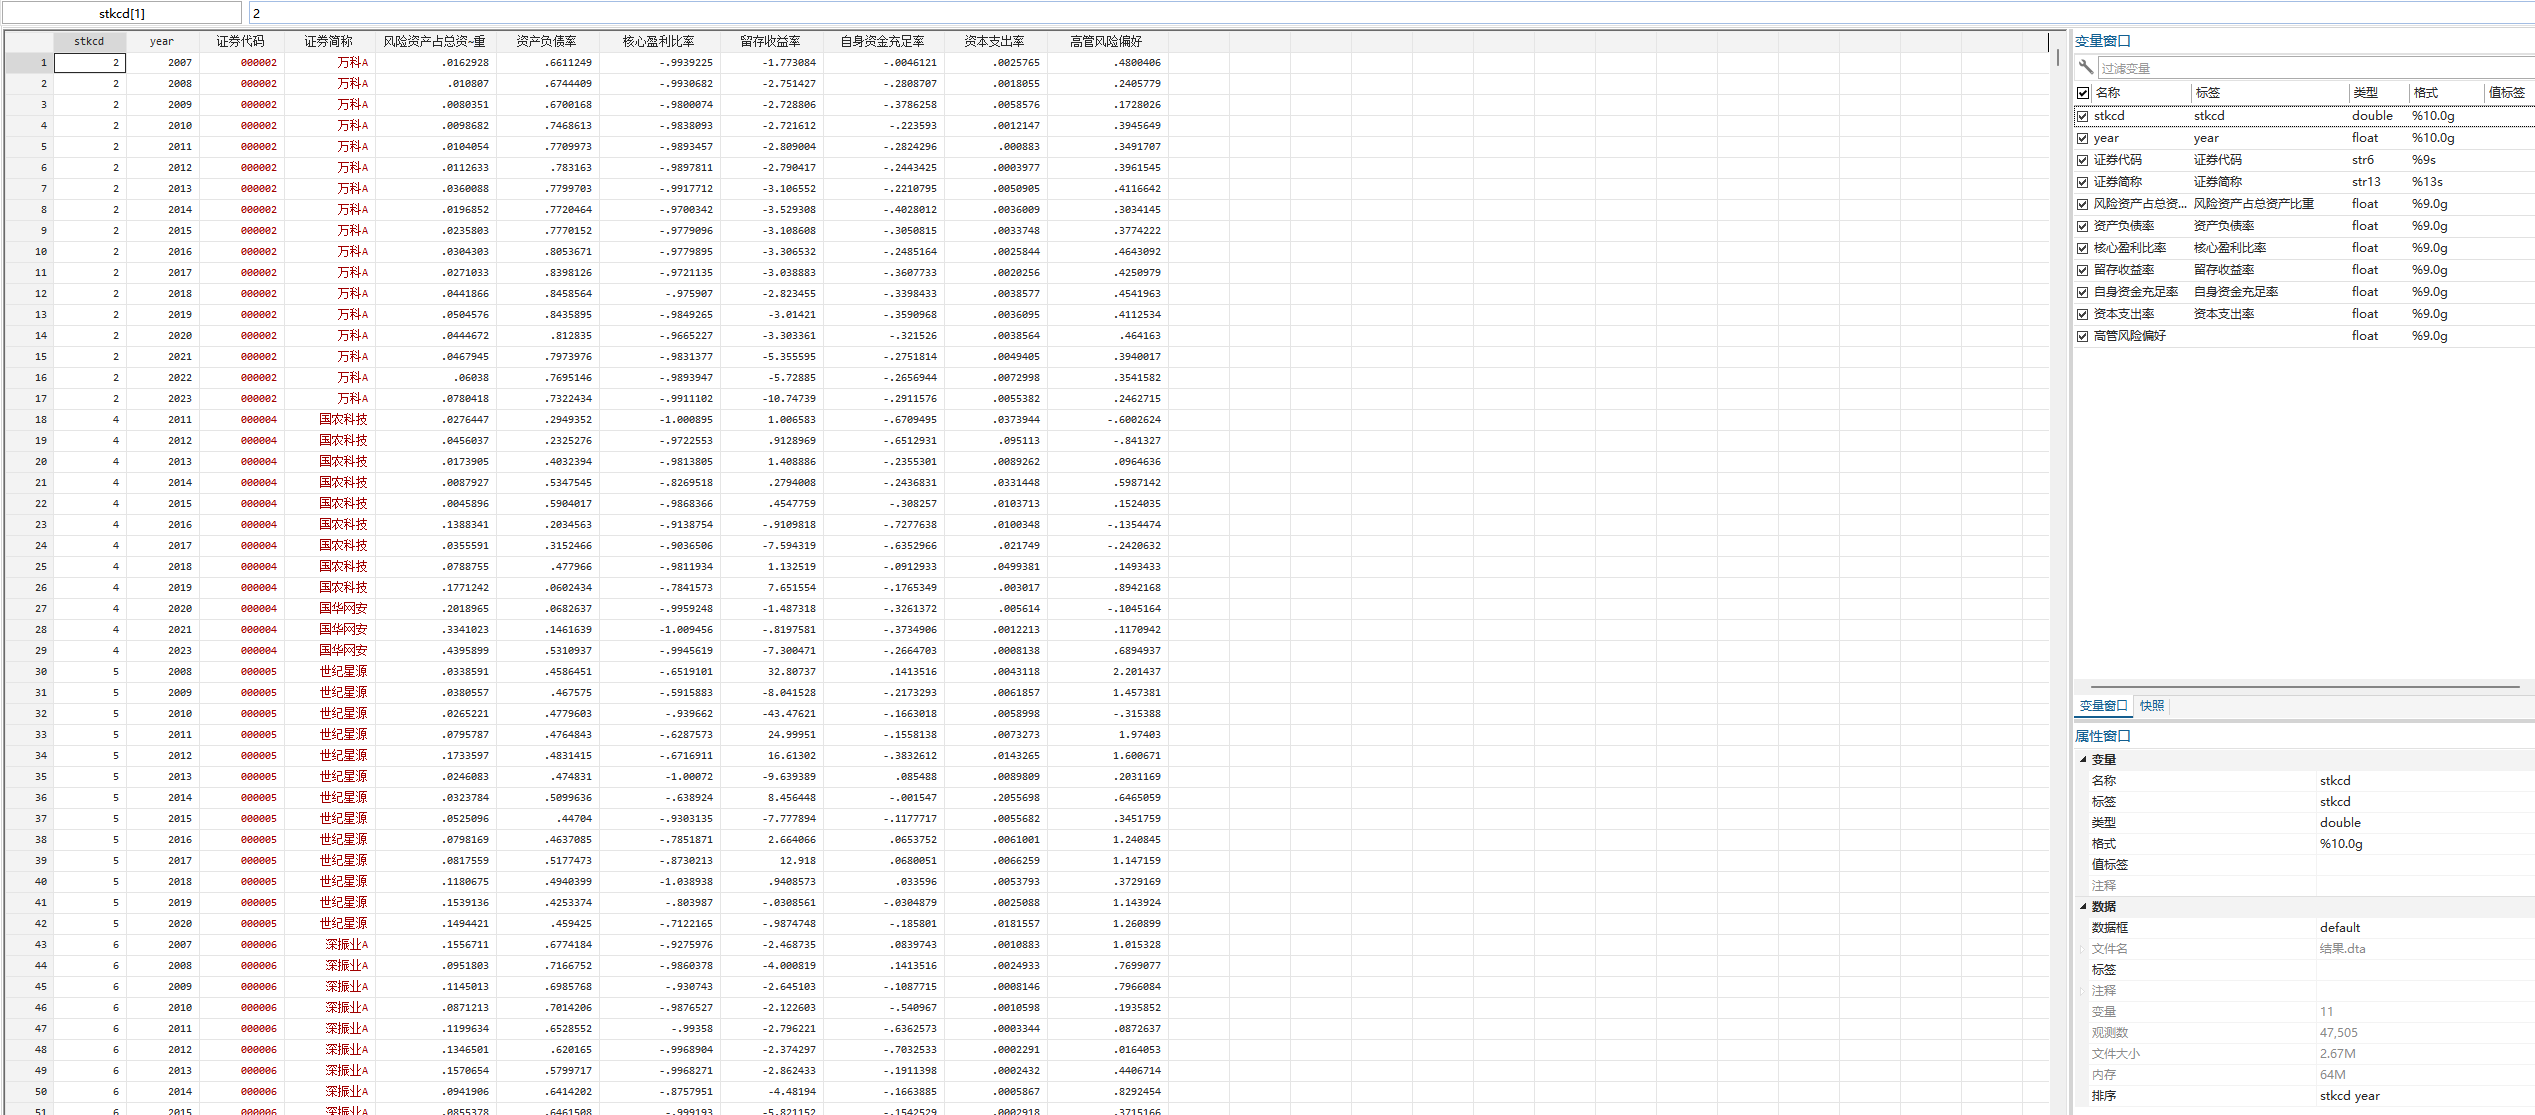Viewport: 2535px width, 1115px height.
Task: Collapse the 变量 properties section
Action: click(x=2083, y=759)
